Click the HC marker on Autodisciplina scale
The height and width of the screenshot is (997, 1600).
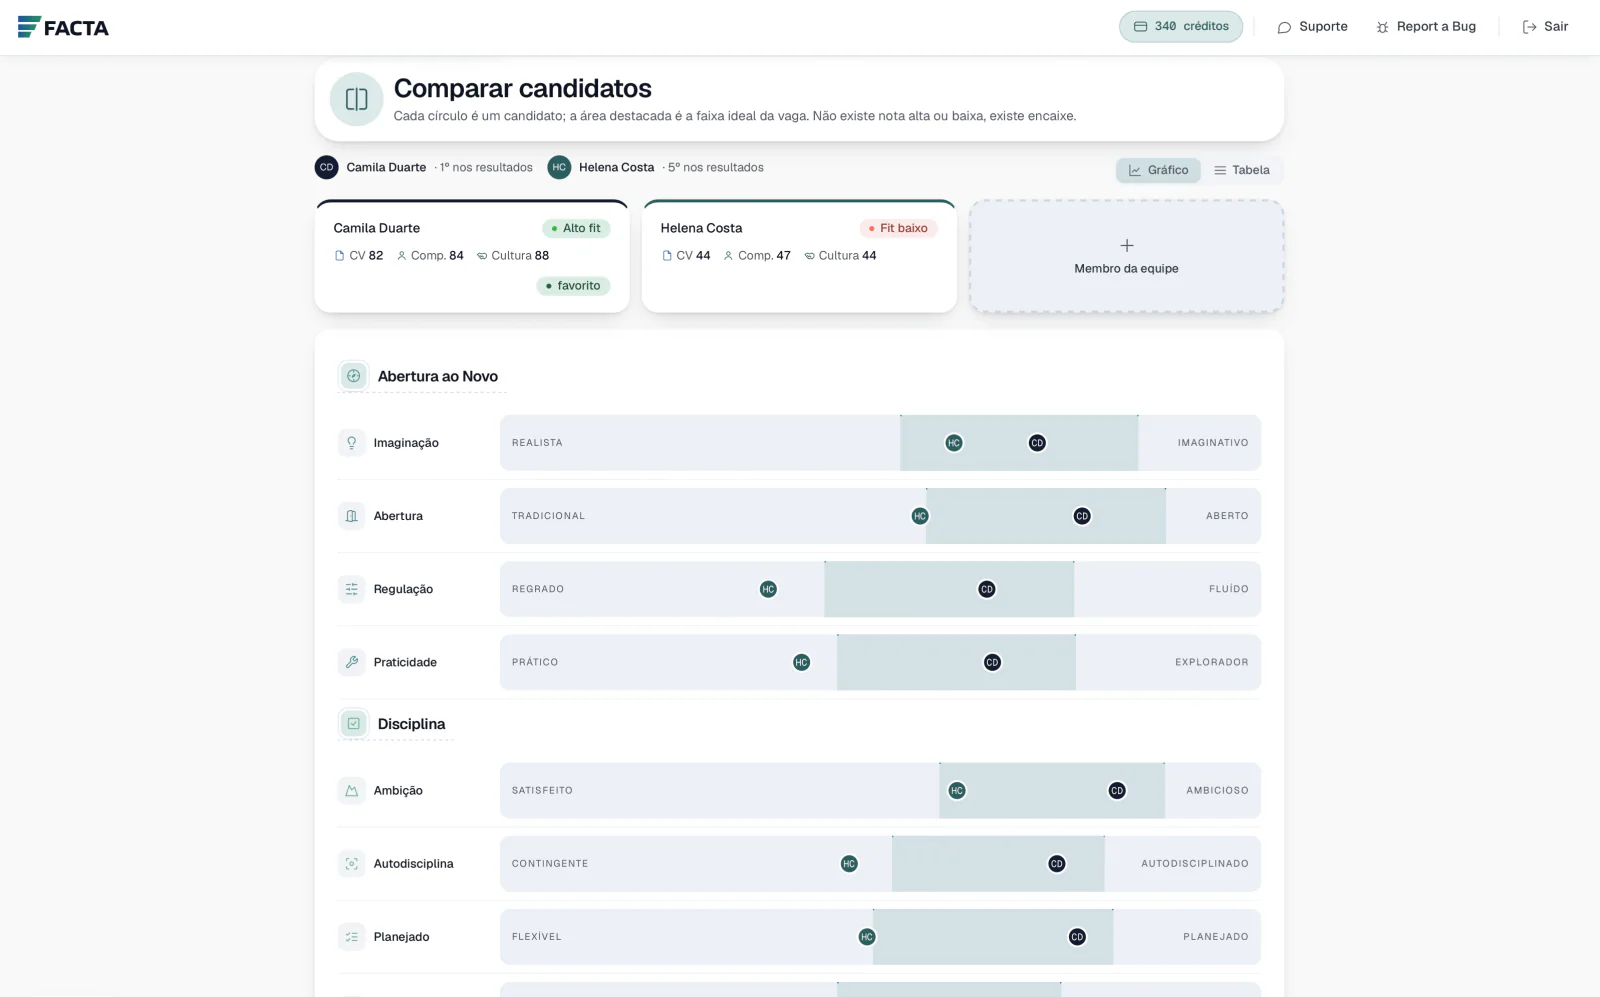click(x=849, y=864)
